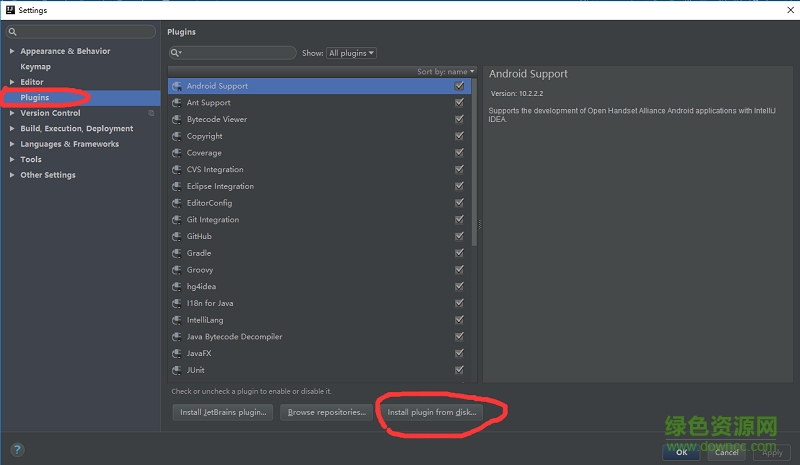Screen dimensions: 800x465
Task: Open the Show All plugins dropdown
Action: [351, 53]
